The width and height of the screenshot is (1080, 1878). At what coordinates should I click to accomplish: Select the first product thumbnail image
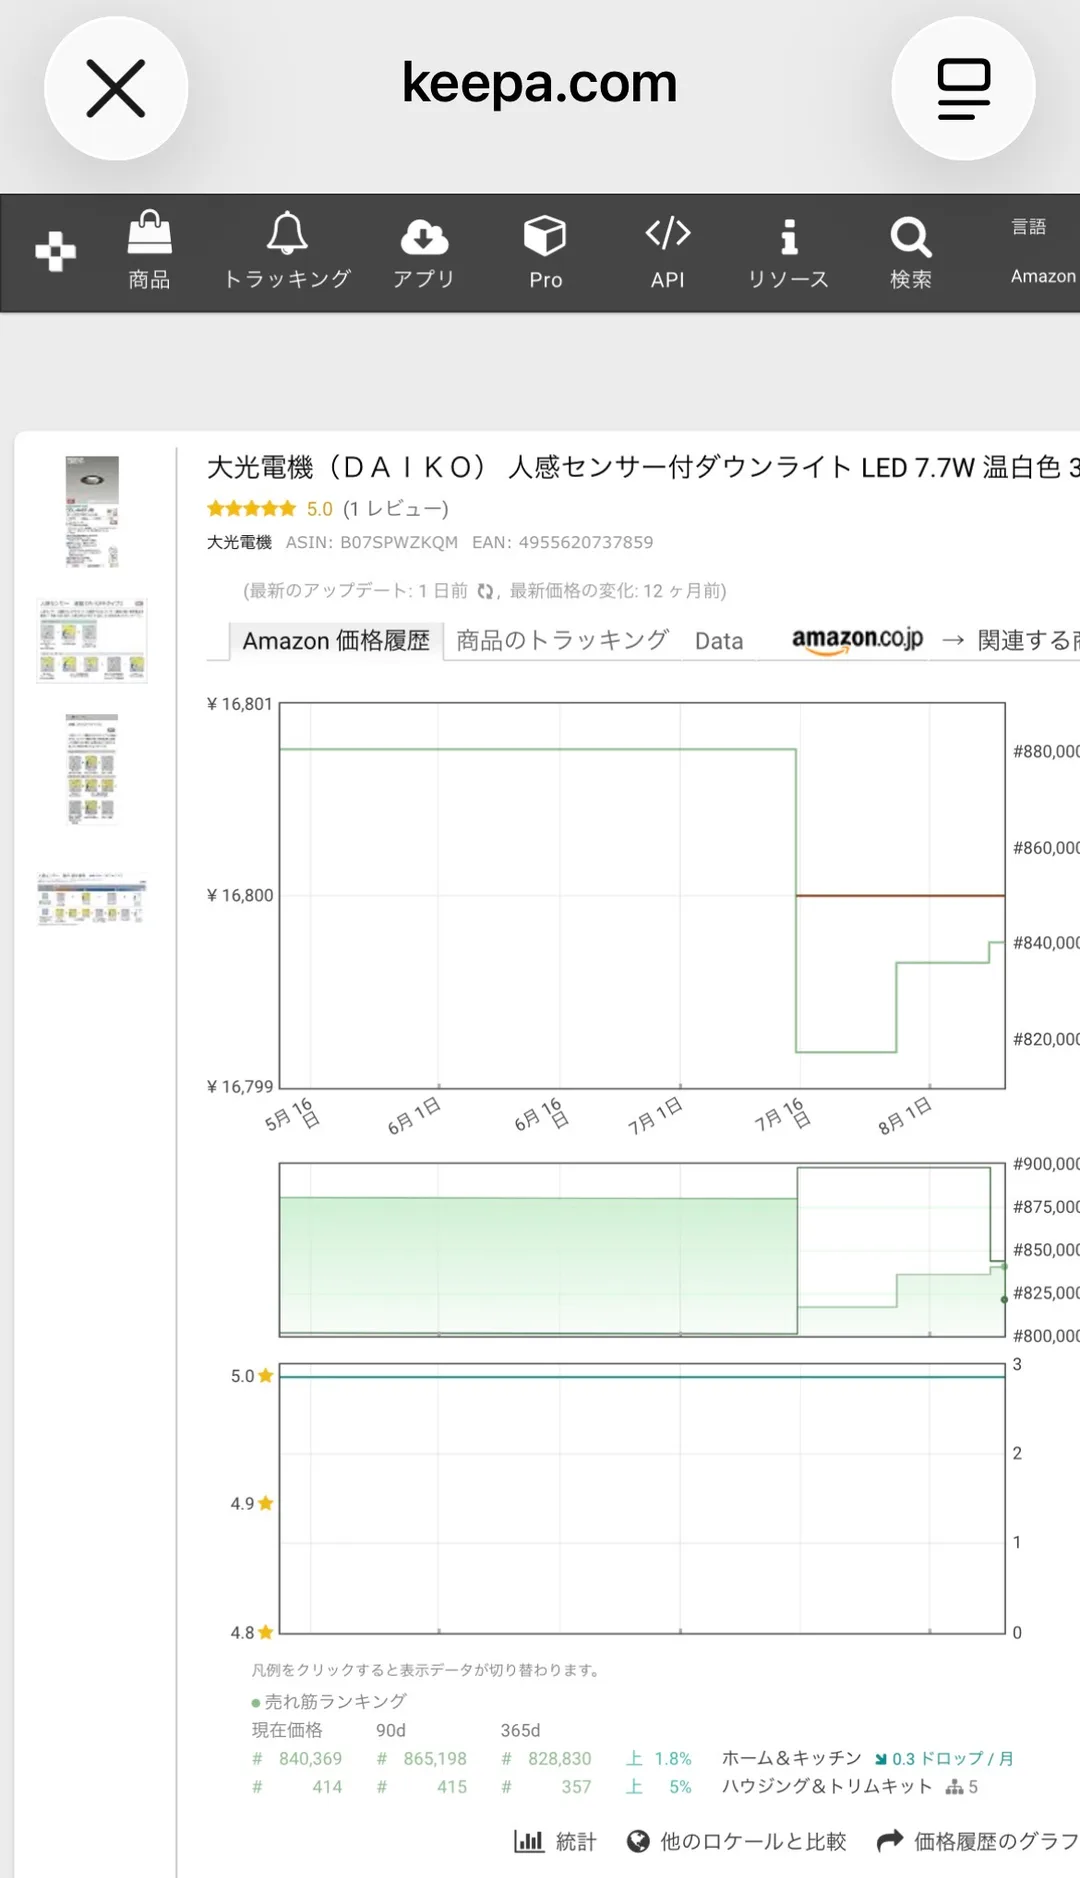(x=92, y=512)
